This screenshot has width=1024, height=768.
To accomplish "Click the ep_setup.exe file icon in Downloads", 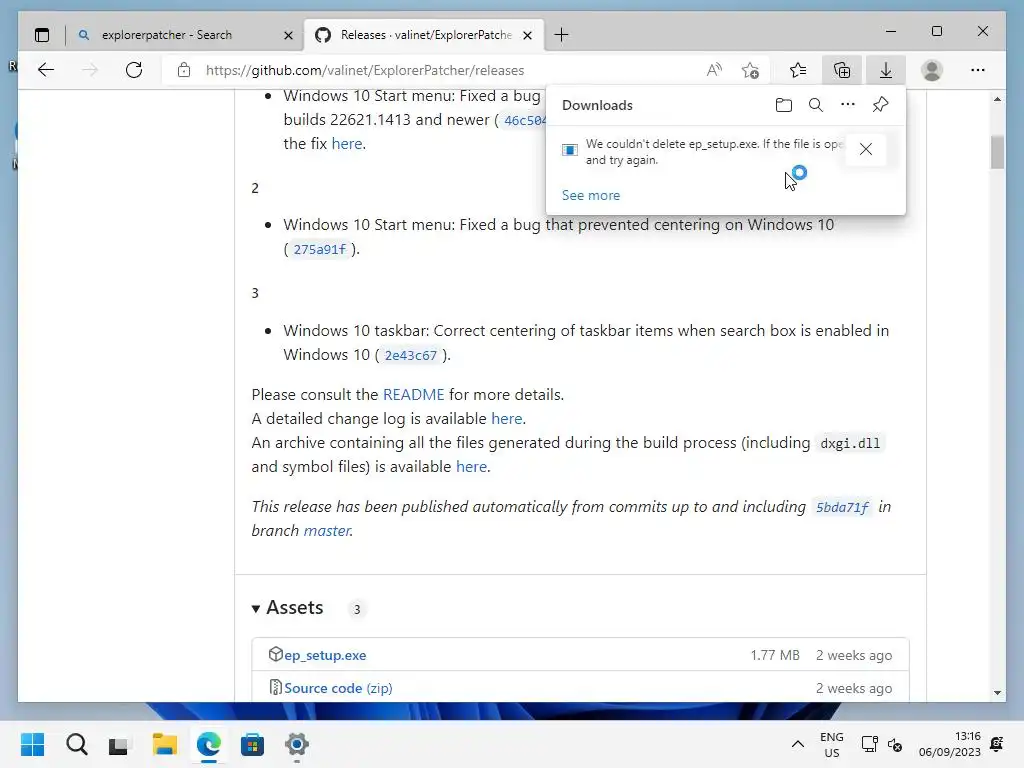I will (x=569, y=150).
